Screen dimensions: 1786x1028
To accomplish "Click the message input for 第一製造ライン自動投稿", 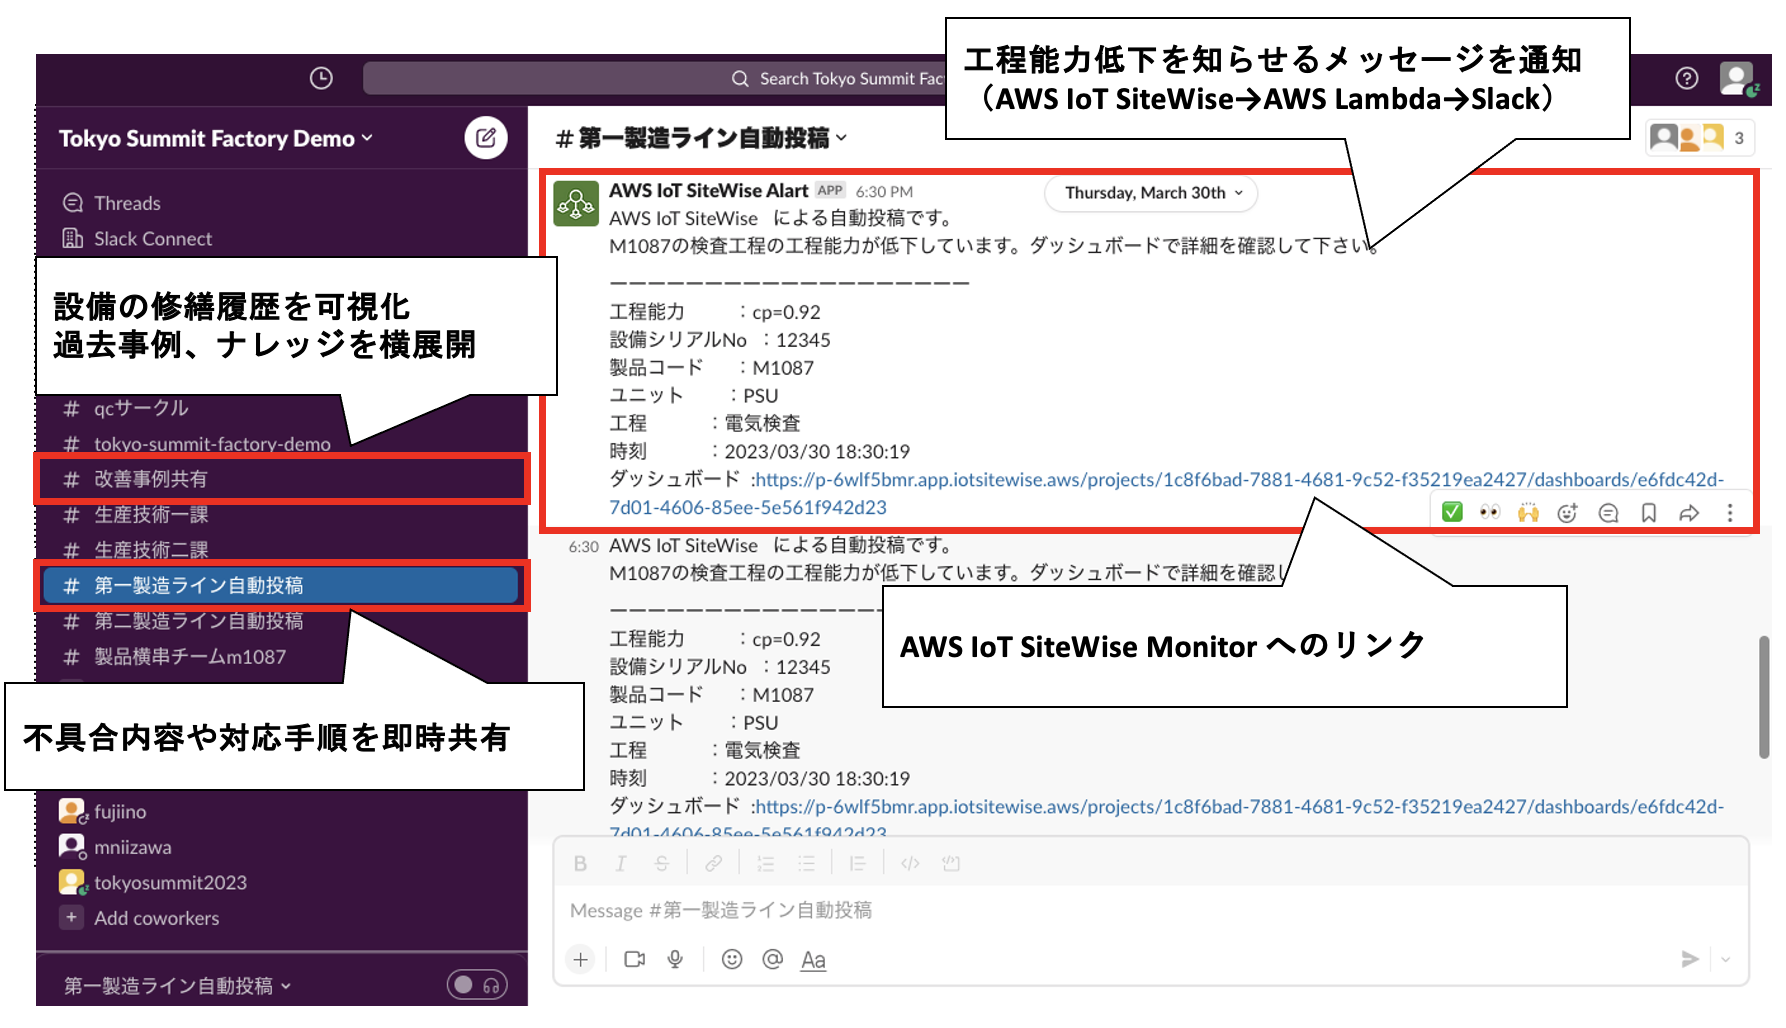I will pos(1151,911).
